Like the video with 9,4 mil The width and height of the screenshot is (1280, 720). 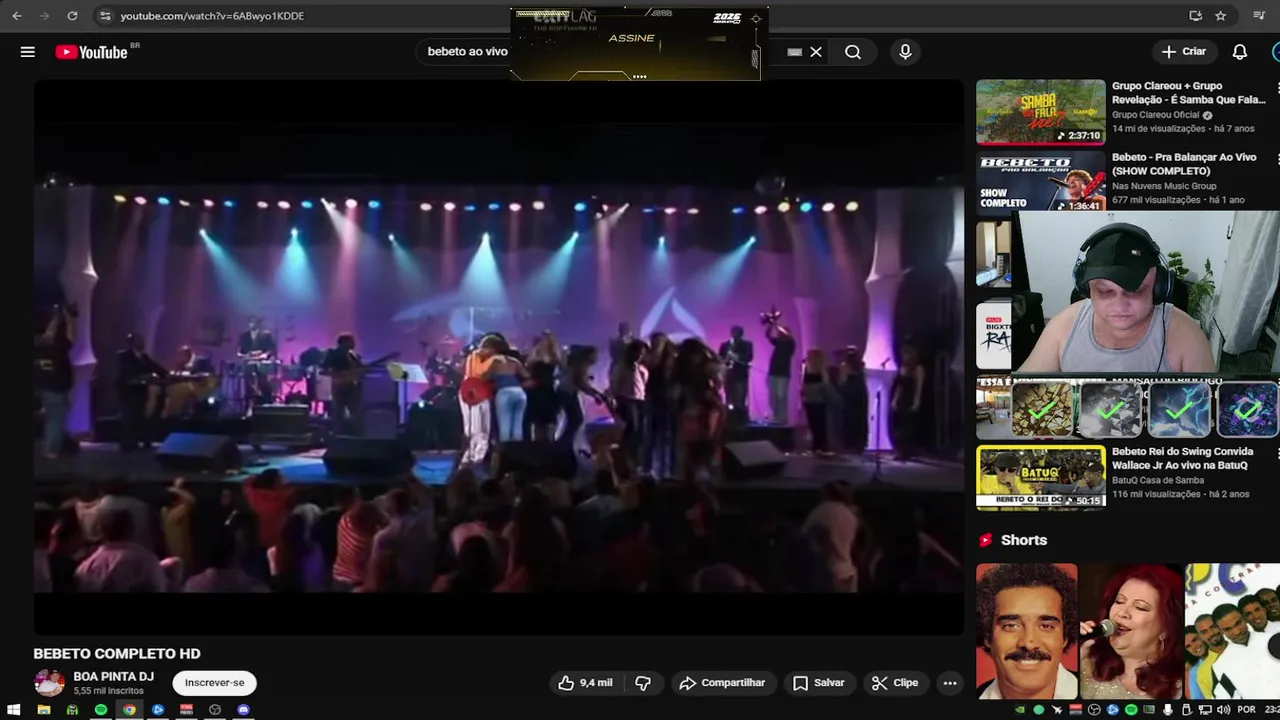pos(585,683)
